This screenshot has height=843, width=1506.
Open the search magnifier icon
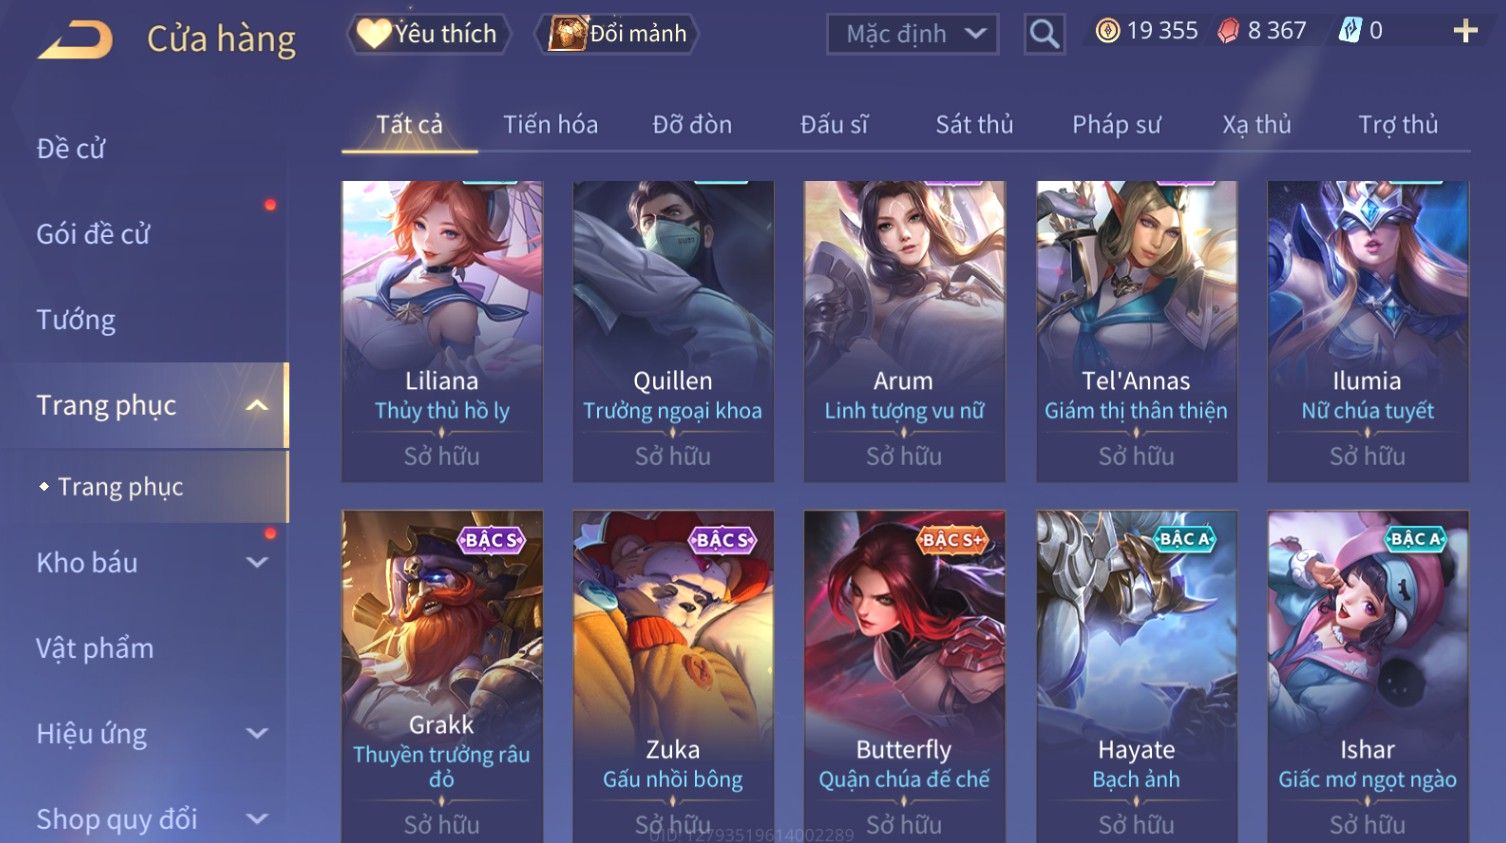pyautogui.click(x=1044, y=35)
